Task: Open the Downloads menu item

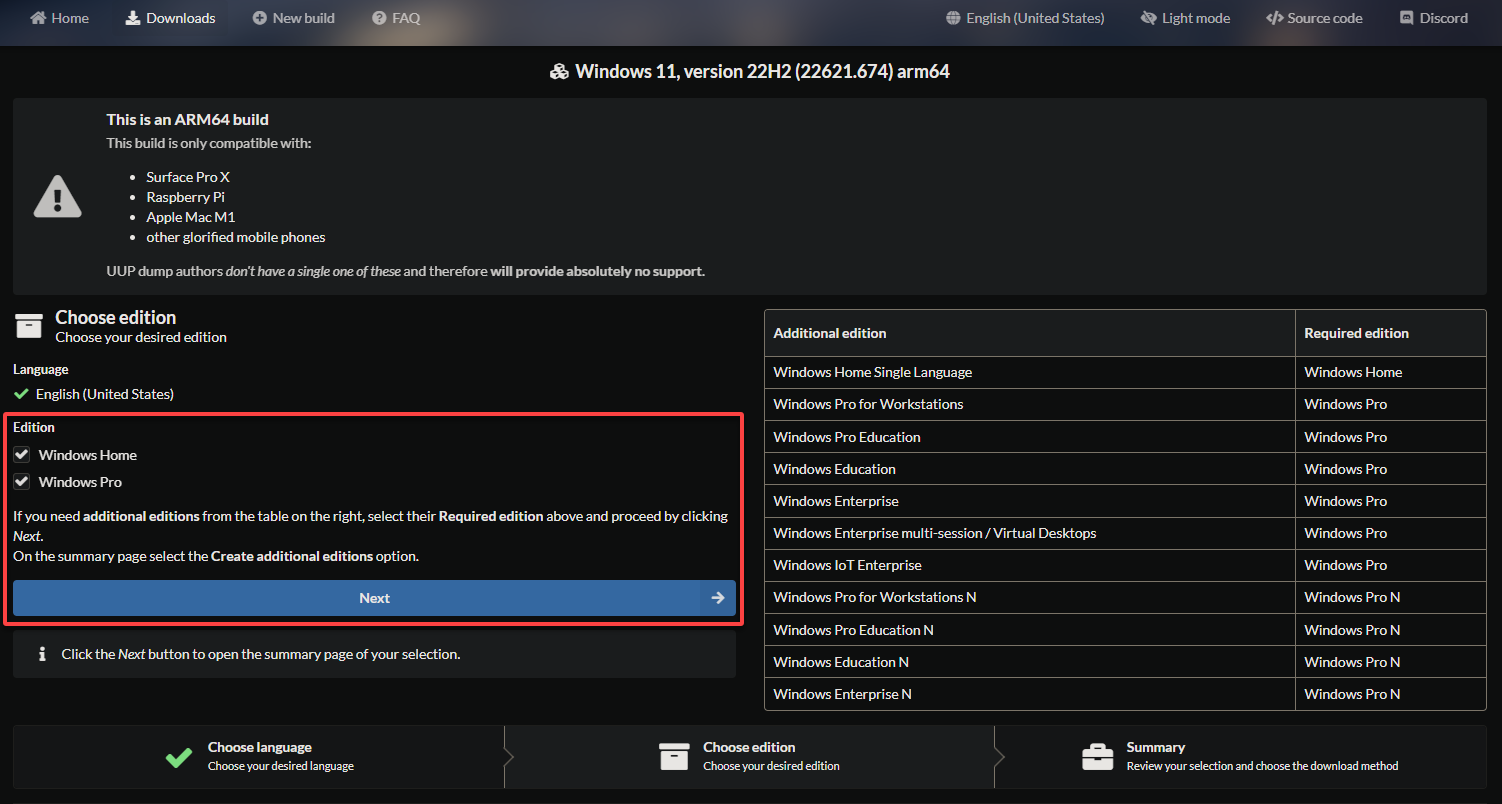Action: 170,18
